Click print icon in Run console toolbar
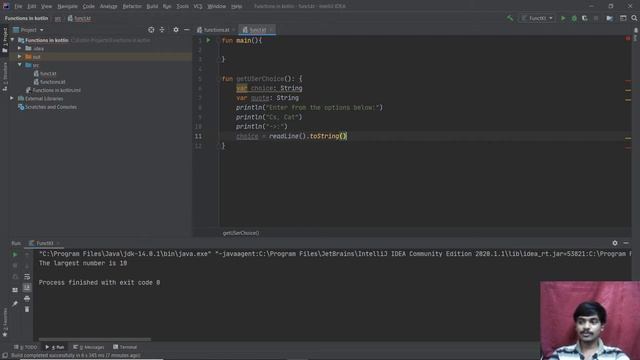This screenshot has height=360, width=640. click(27, 298)
